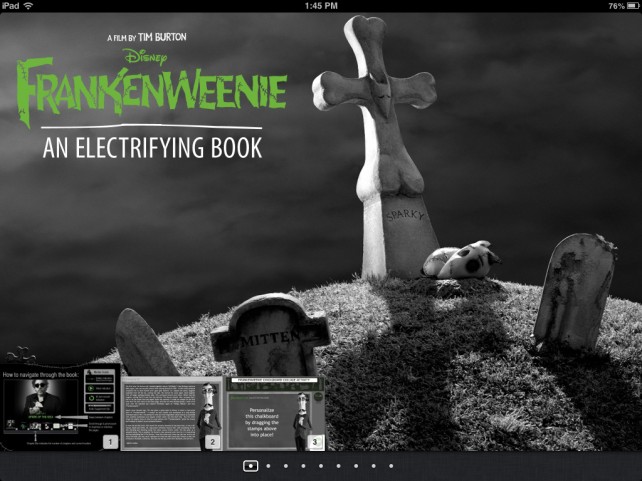The height and width of the screenshot is (481, 642).
Task: Tap the seventh chapter dot
Action: pos(356,466)
